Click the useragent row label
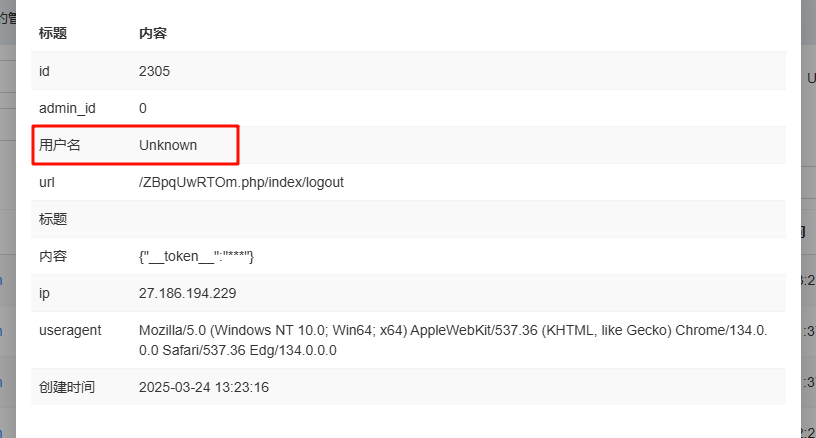 tap(70, 330)
